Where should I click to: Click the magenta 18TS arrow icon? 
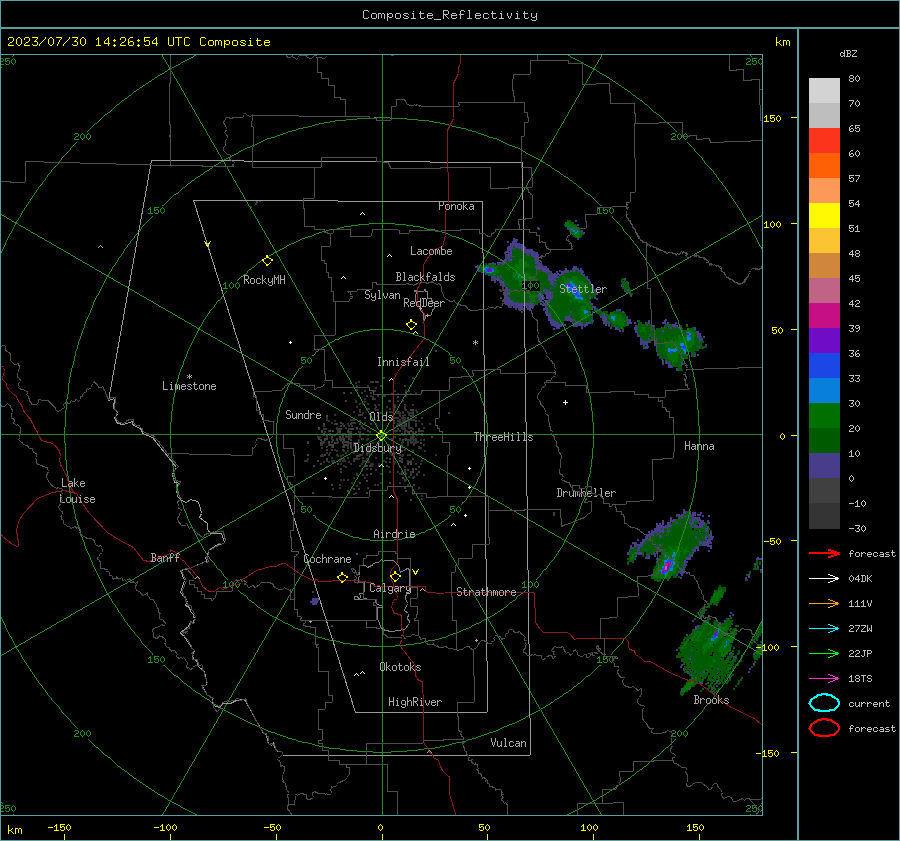click(824, 679)
